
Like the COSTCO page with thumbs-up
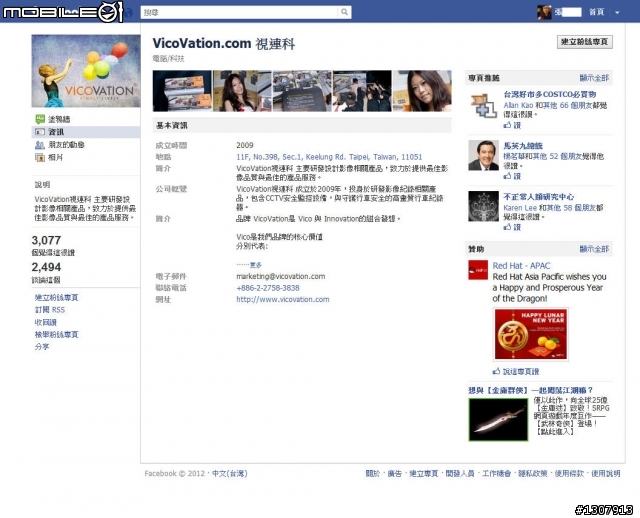[x=512, y=125]
